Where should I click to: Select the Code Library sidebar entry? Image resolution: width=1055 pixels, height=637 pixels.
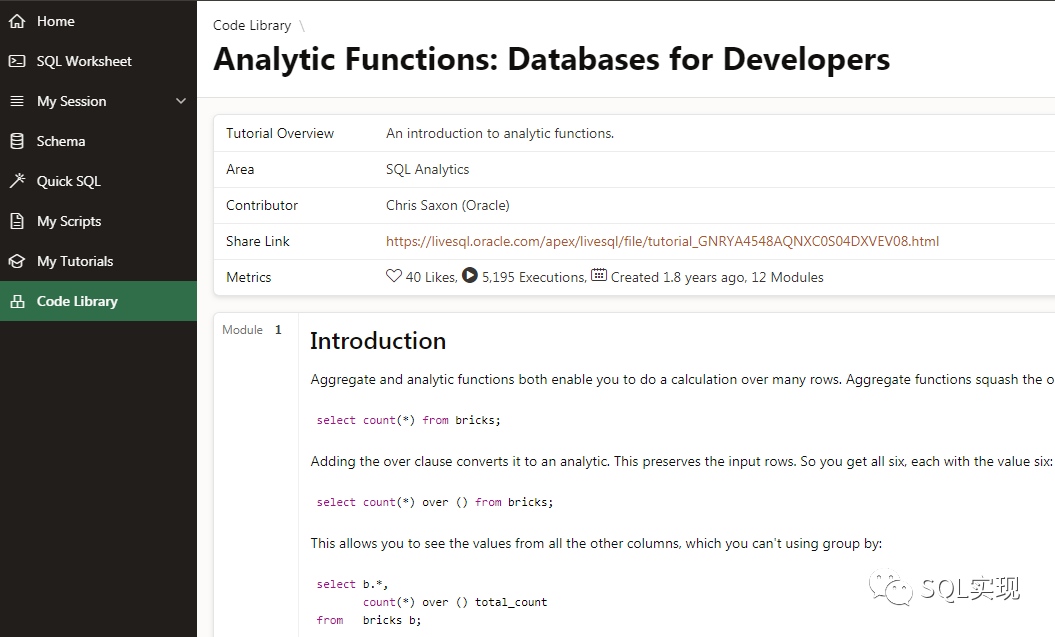[x=98, y=301]
